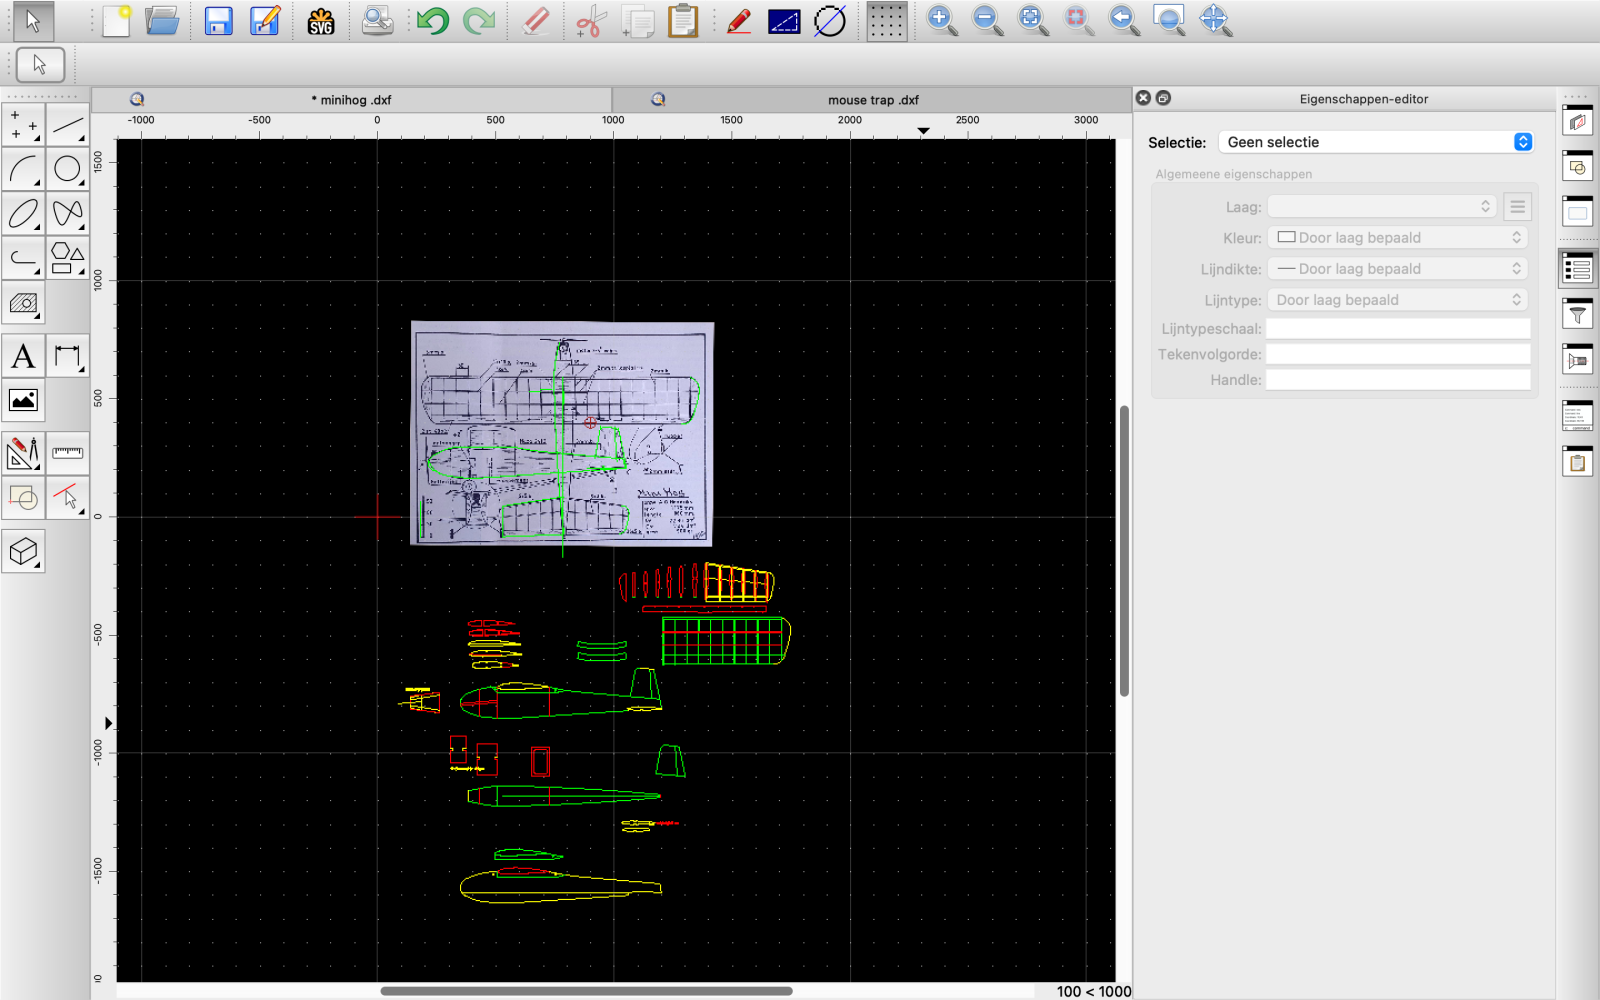Viewport: 1600px width, 1000px height.
Task: Click the large selection arrow at top left
Action: click(33, 20)
